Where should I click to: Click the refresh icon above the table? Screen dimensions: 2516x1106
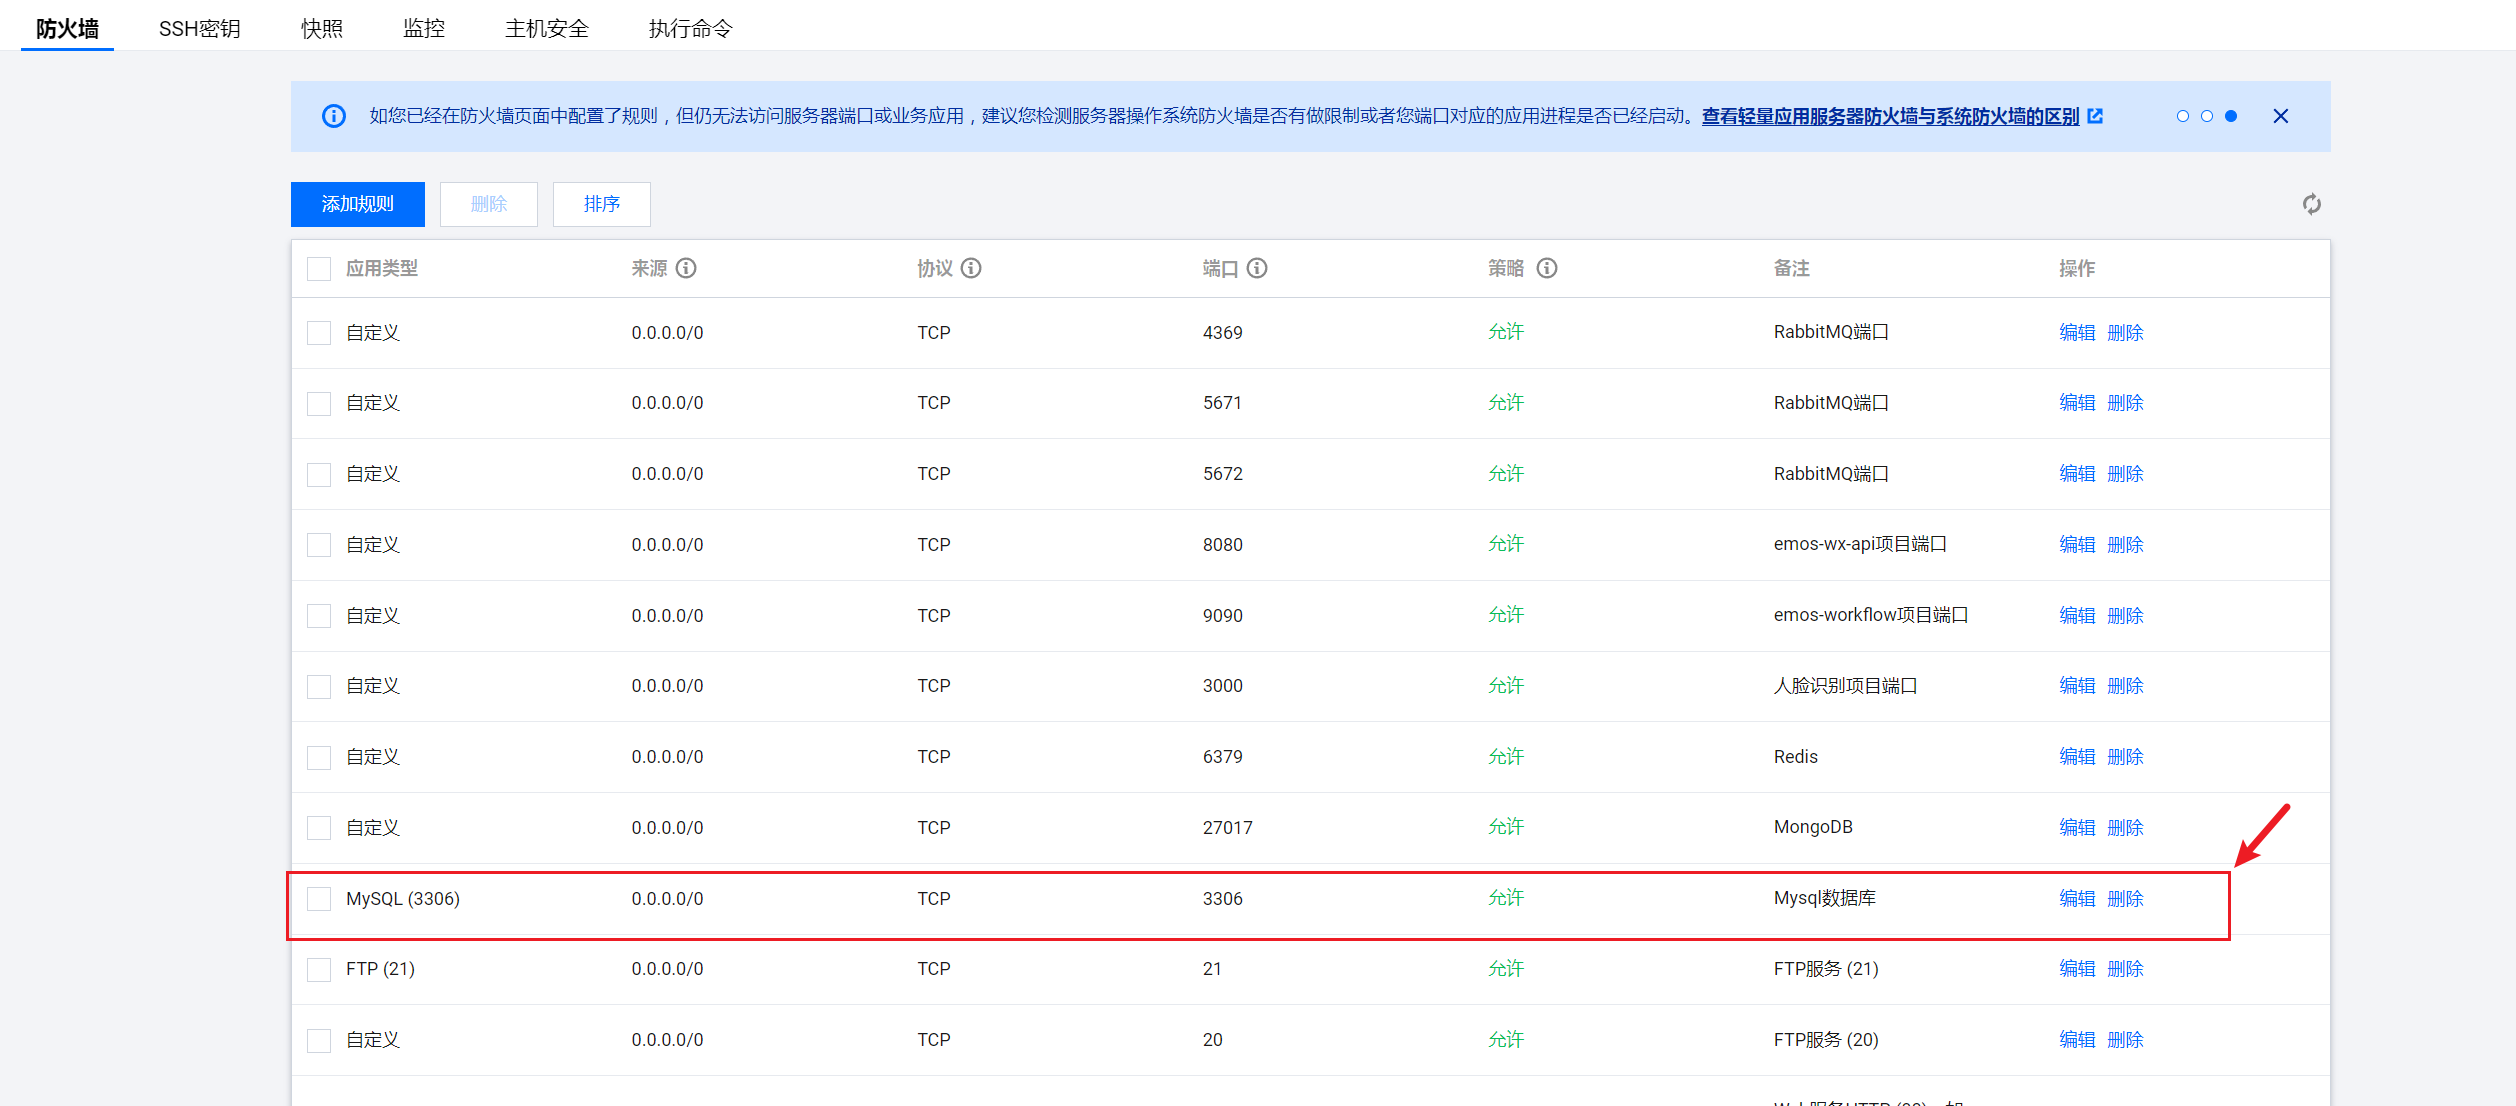(2311, 204)
